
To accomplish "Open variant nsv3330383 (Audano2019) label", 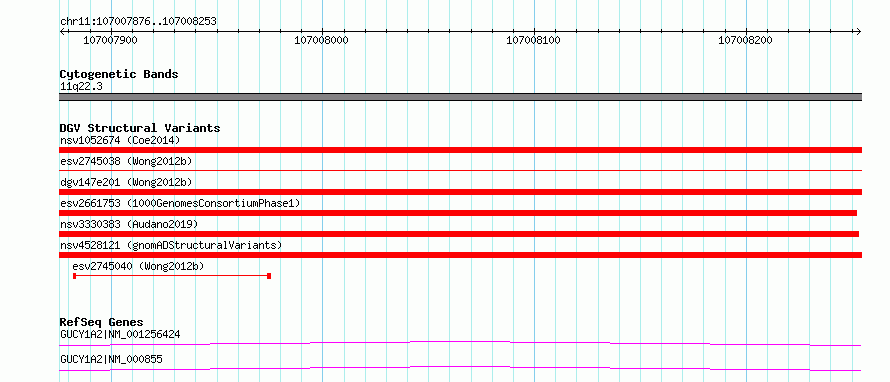I will pyautogui.click(x=129, y=224).
